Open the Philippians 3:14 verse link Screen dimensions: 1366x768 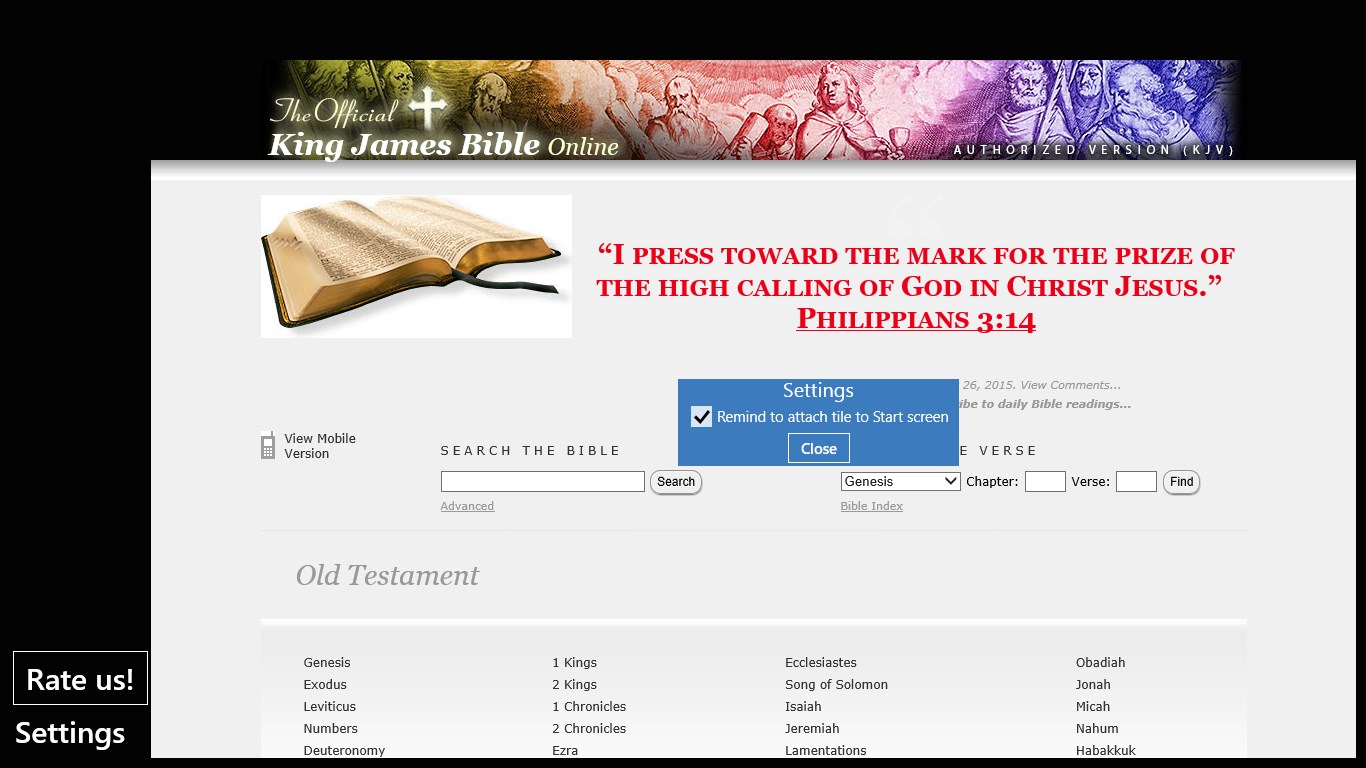[915, 318]
